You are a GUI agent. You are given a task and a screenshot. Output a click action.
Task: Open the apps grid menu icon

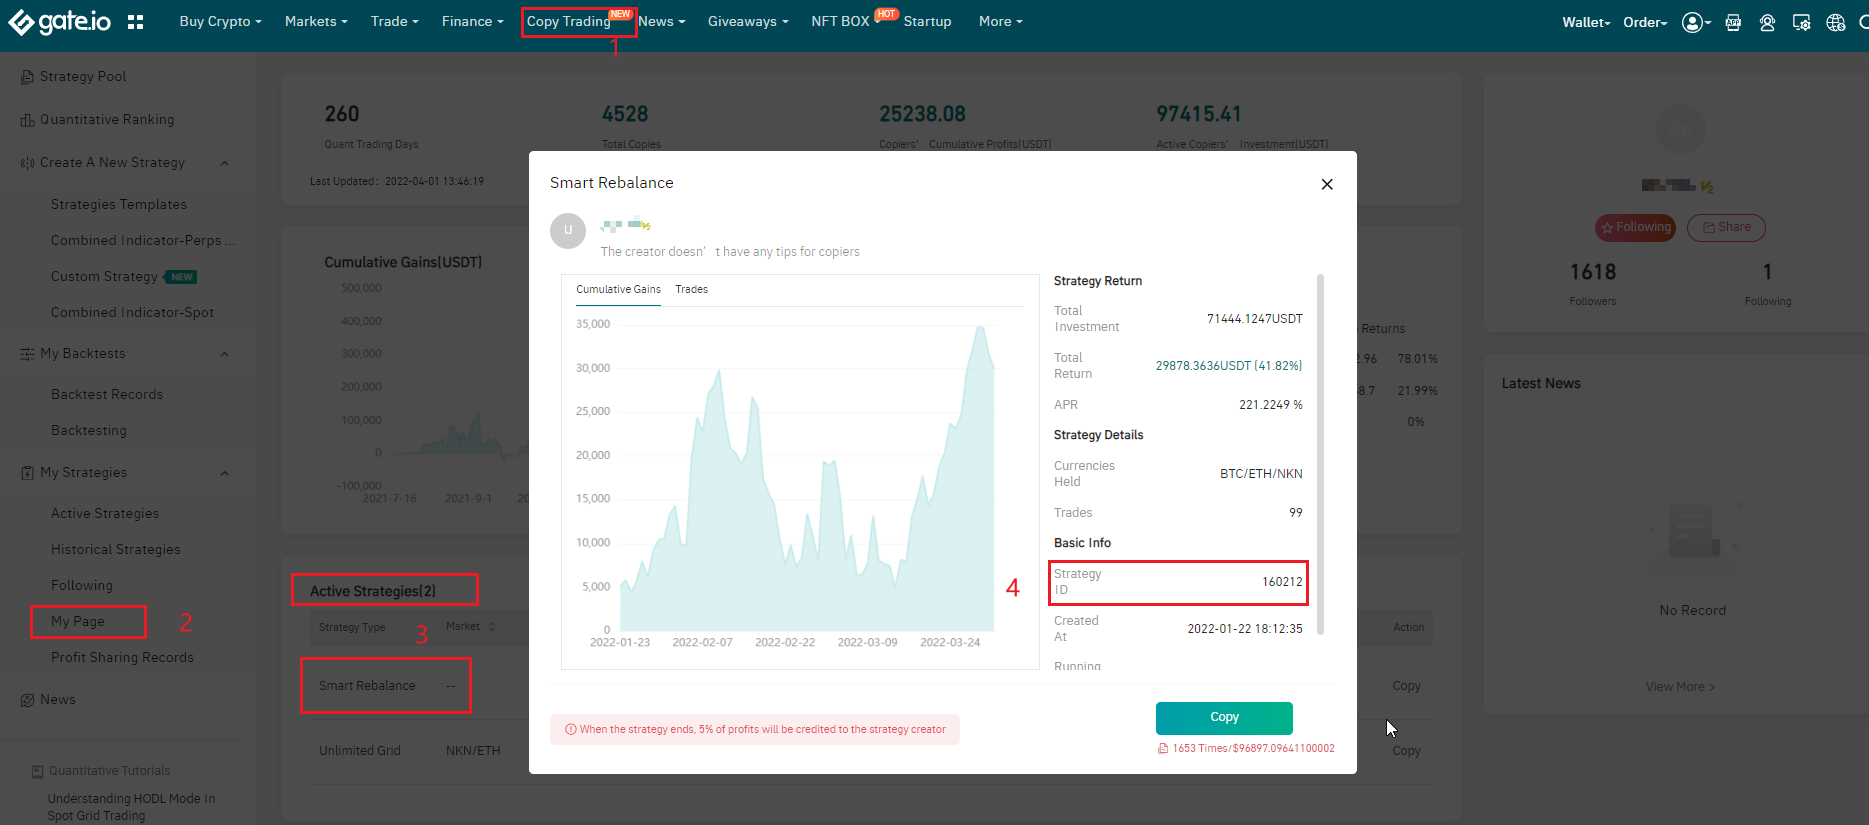click(x=136, y=22)
